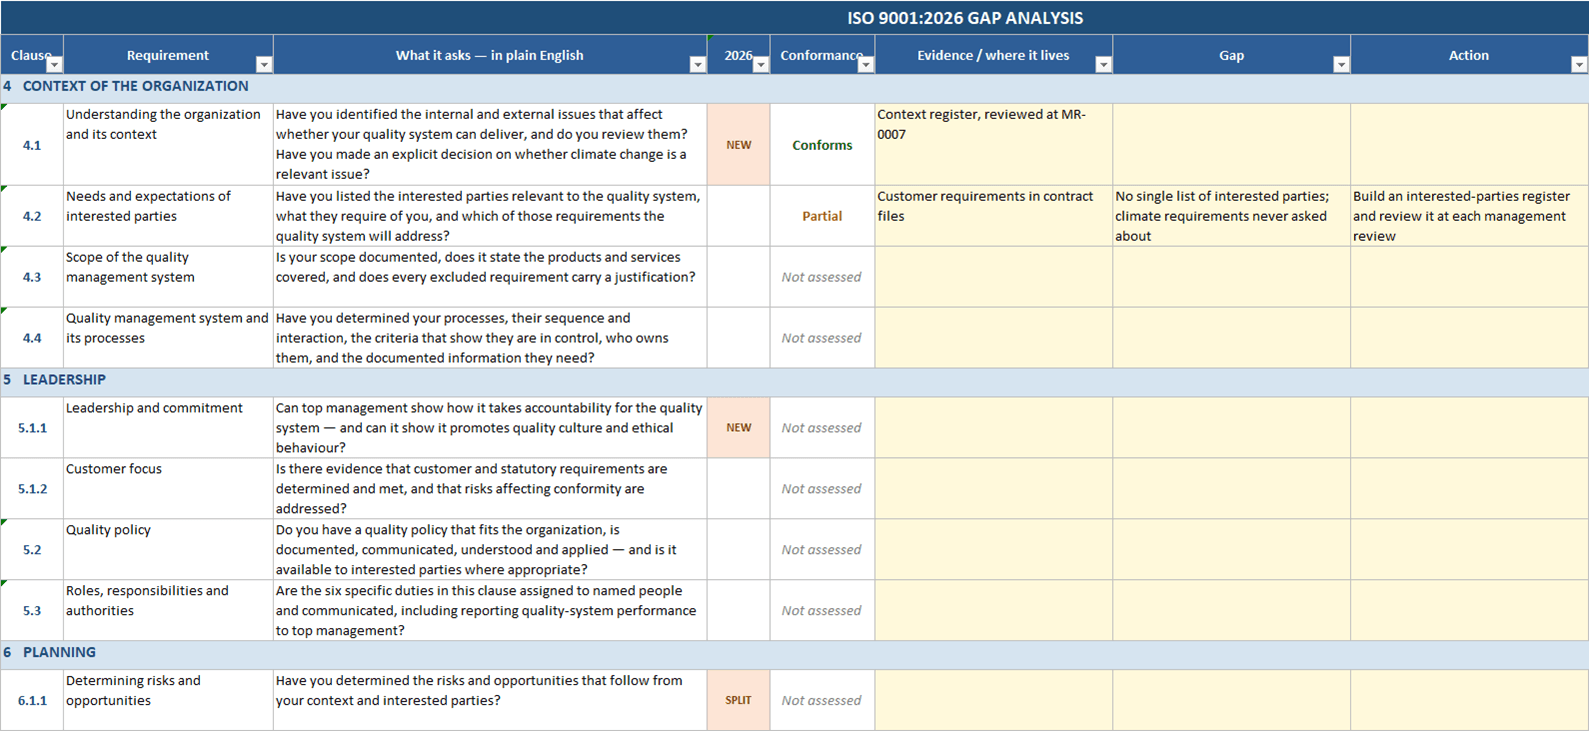The image size is (1589, 731).
Task: Select the 'Customer focus' cell
Action: click(168, 489)
